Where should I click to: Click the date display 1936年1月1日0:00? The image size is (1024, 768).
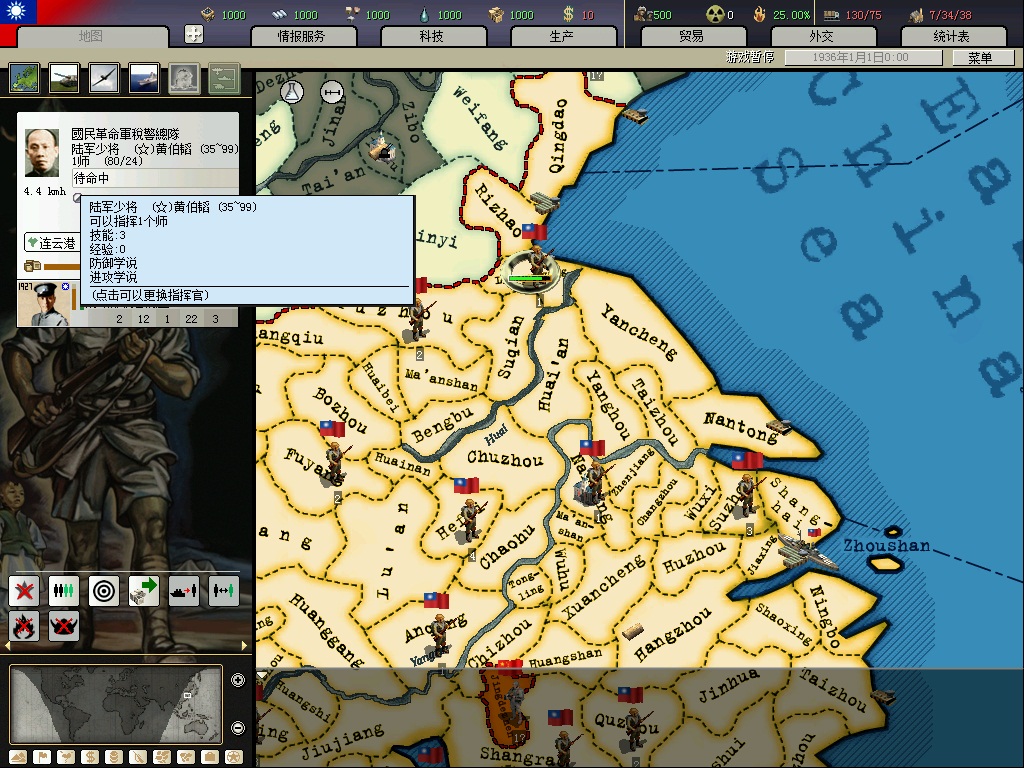pyautogui.click(x=863, y=57)
